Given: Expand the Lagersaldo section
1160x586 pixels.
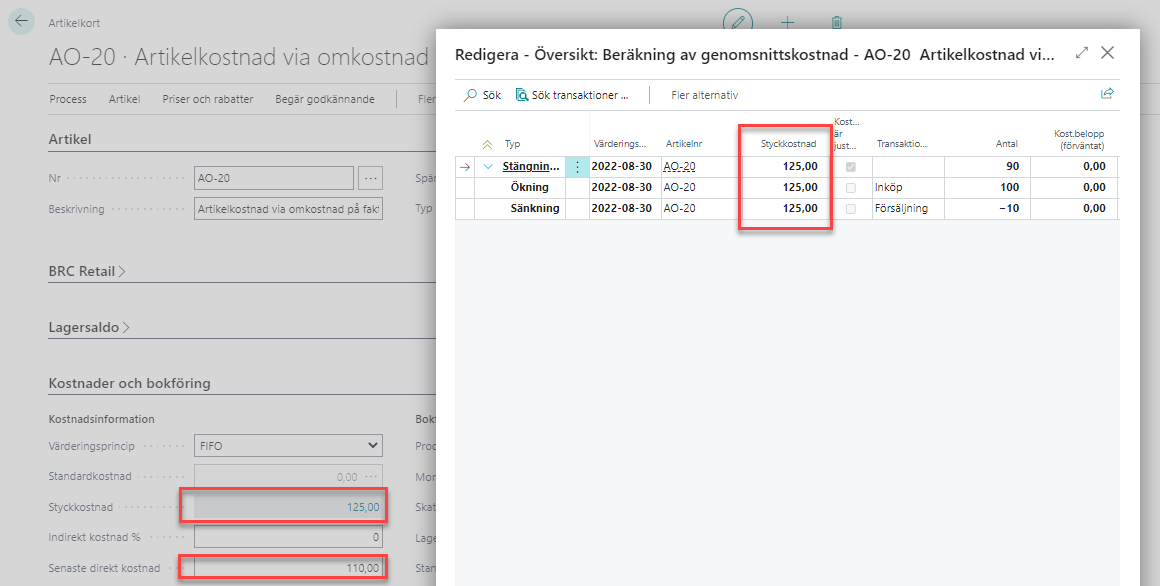Looking at the screenshot, I should coord(87,327).
